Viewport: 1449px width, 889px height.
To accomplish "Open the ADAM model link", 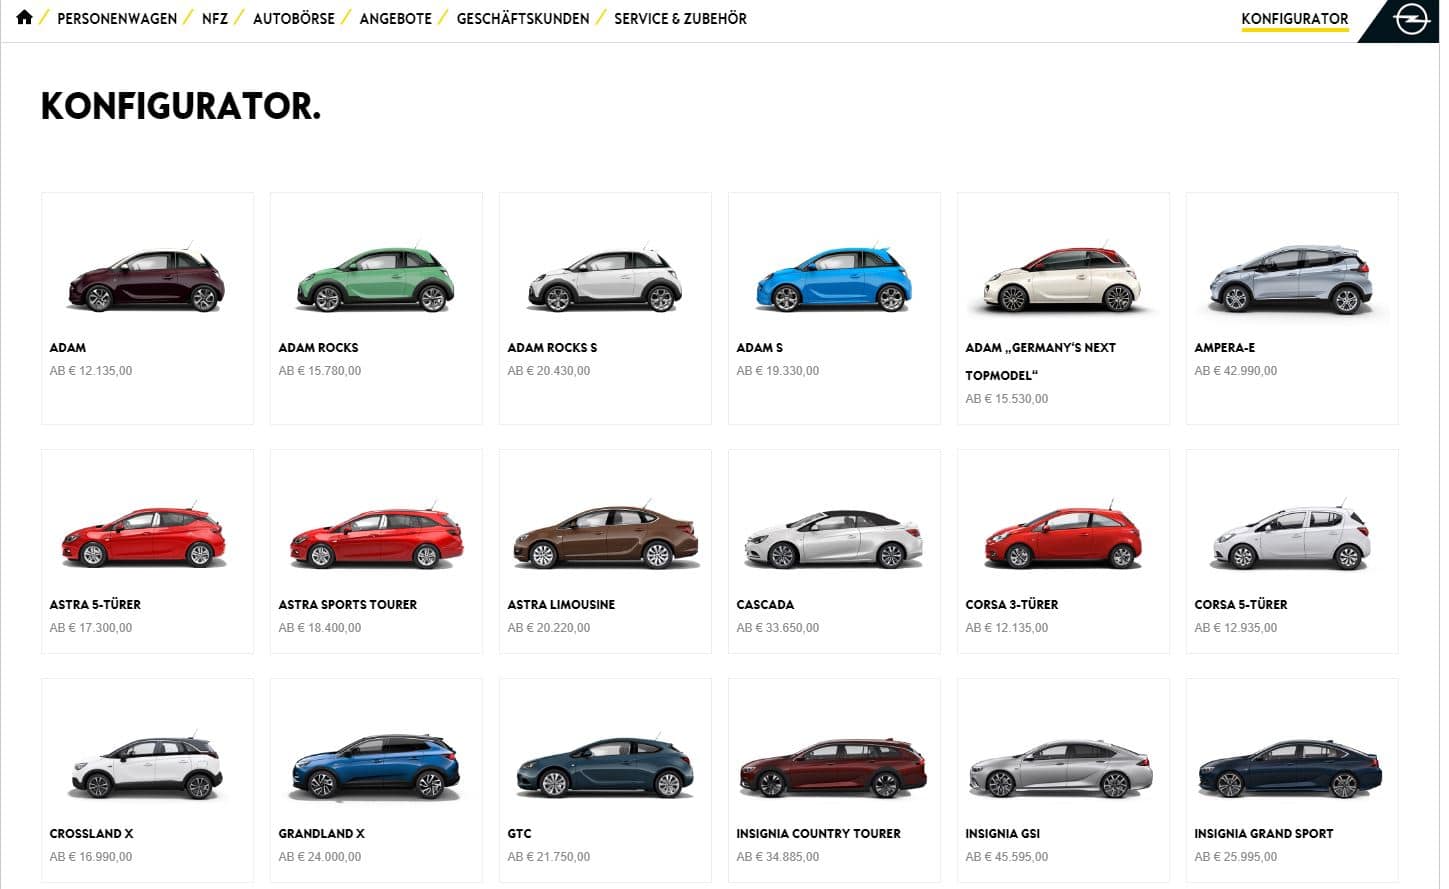I will (68, 348).
